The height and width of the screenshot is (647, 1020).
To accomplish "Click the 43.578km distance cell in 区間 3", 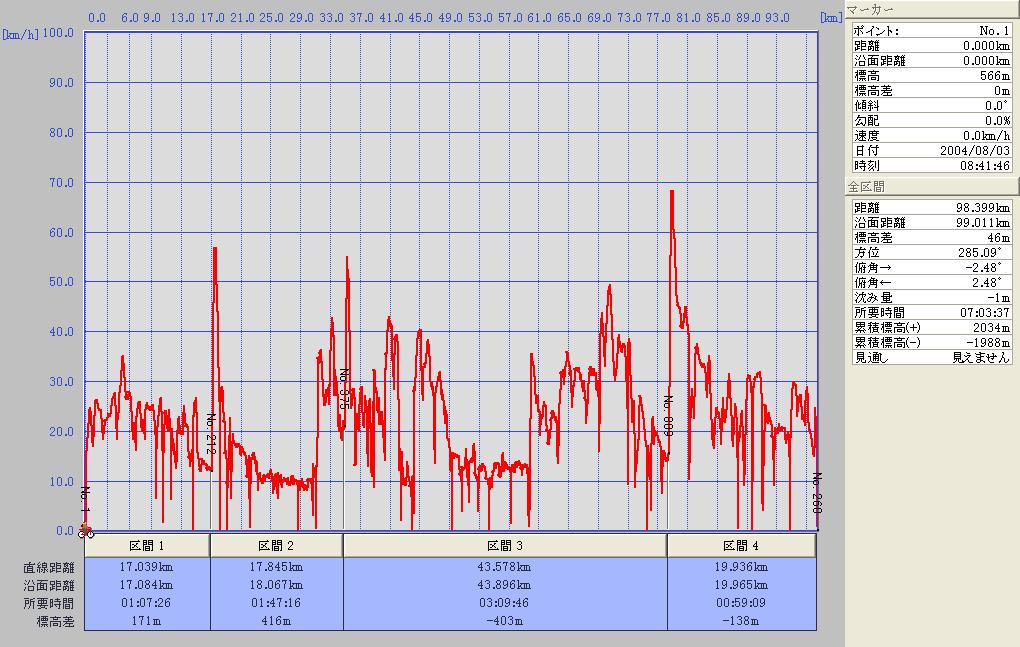I will pos(505,568).
